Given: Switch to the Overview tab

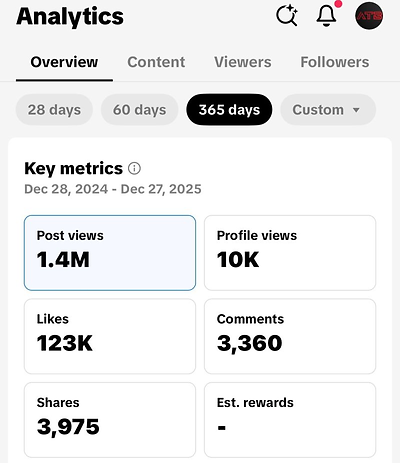Looking at the screenshot, I should click(64, 62).
